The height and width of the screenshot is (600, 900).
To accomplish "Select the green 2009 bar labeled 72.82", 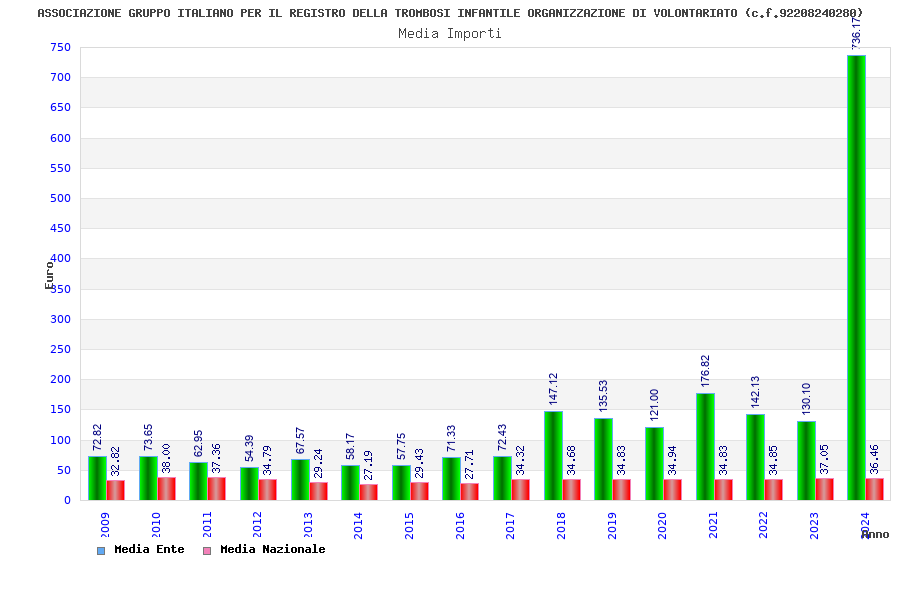I will [98, 478].
